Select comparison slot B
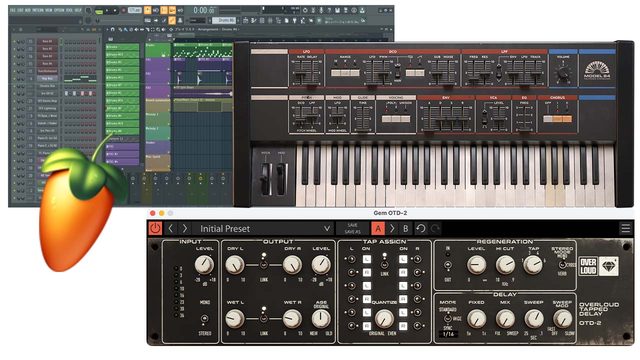This screenshot has width=640, height=360. pos(405,229)
